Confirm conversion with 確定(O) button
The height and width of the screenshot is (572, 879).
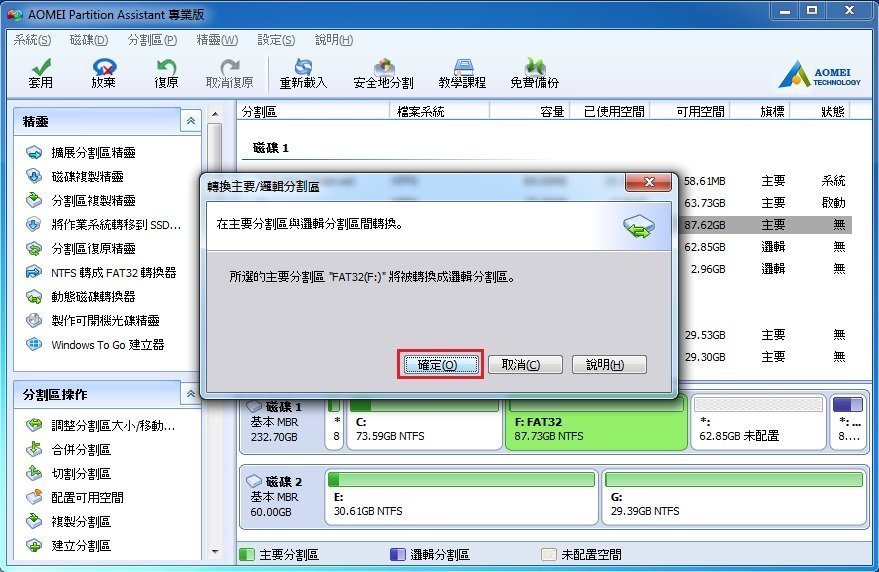click(441, 365)
